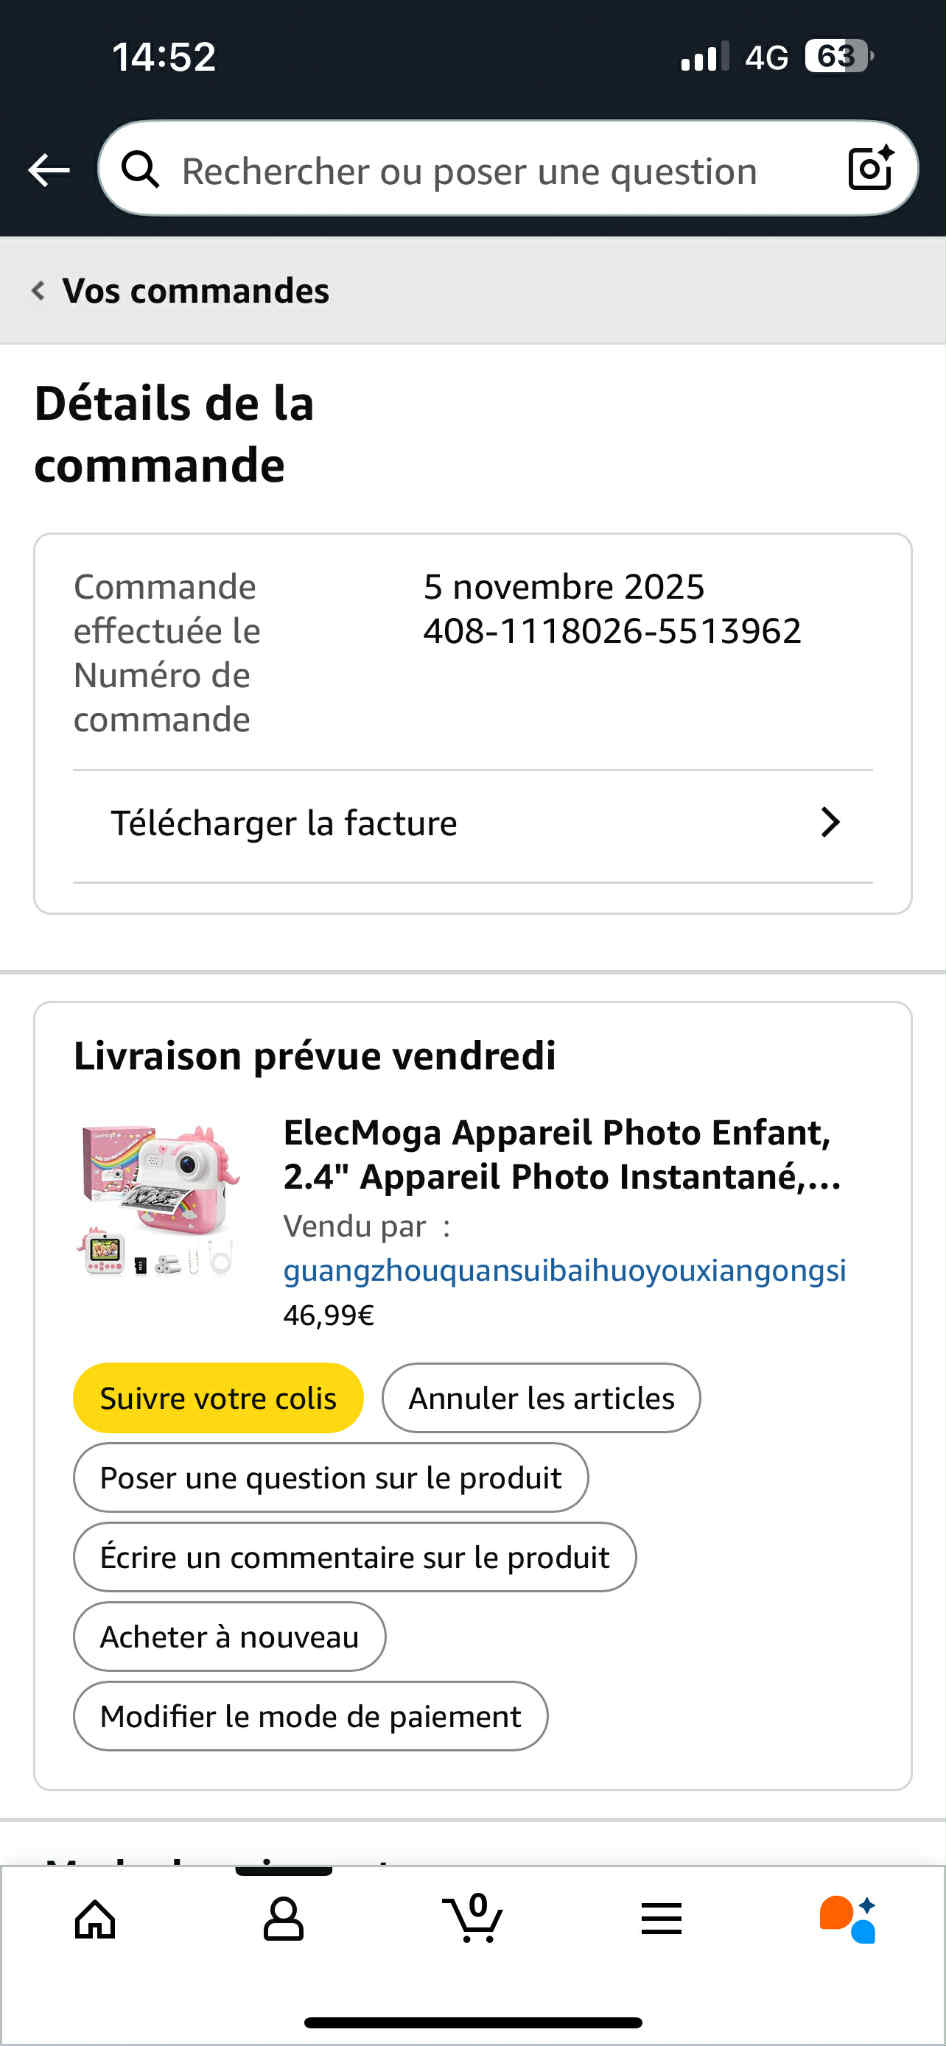Tap the pink camera product thumbnail
The image size is (946, 2046).
click(160, 1199)
